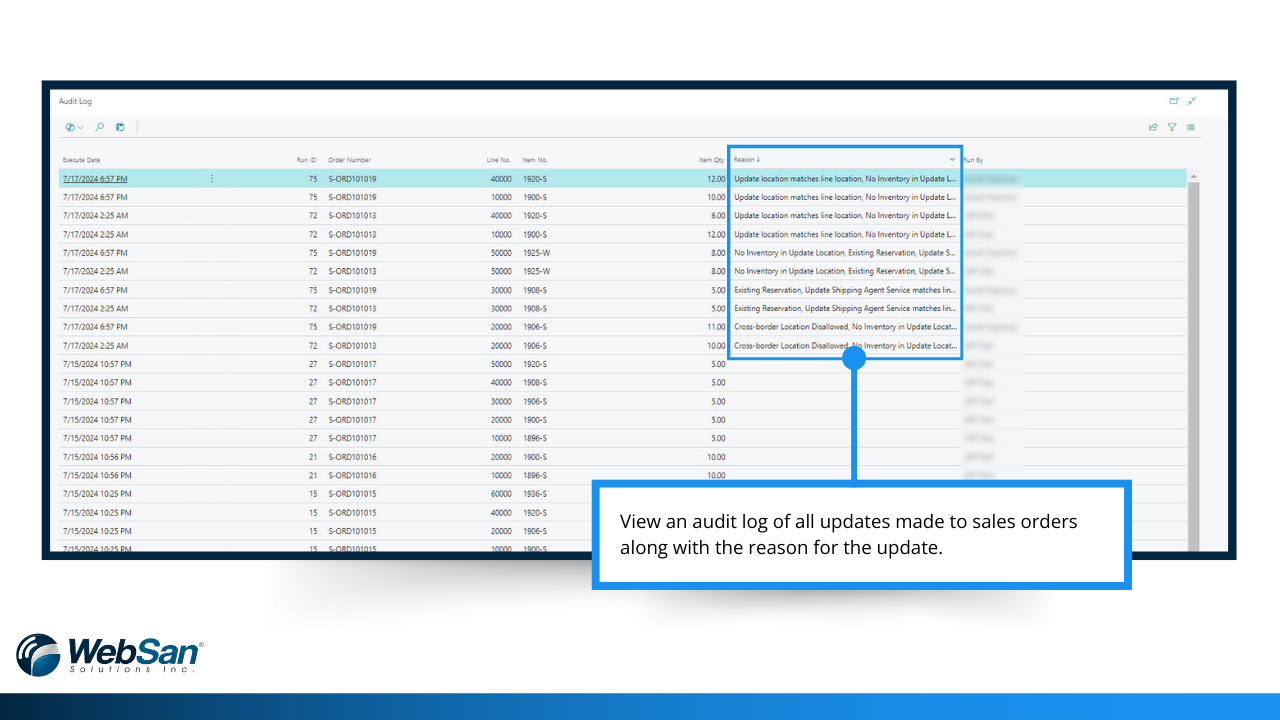Click the Item Qty column header

click(x=712, y=160)
